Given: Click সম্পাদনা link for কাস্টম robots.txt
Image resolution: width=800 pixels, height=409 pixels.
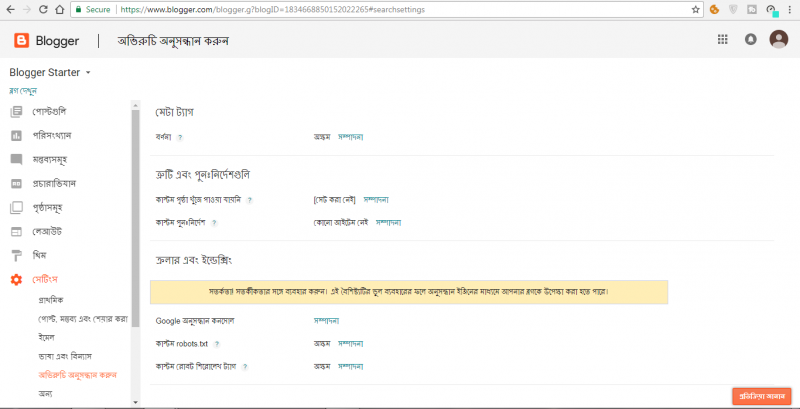Looking at the screenshot, I should click(351, 344).
